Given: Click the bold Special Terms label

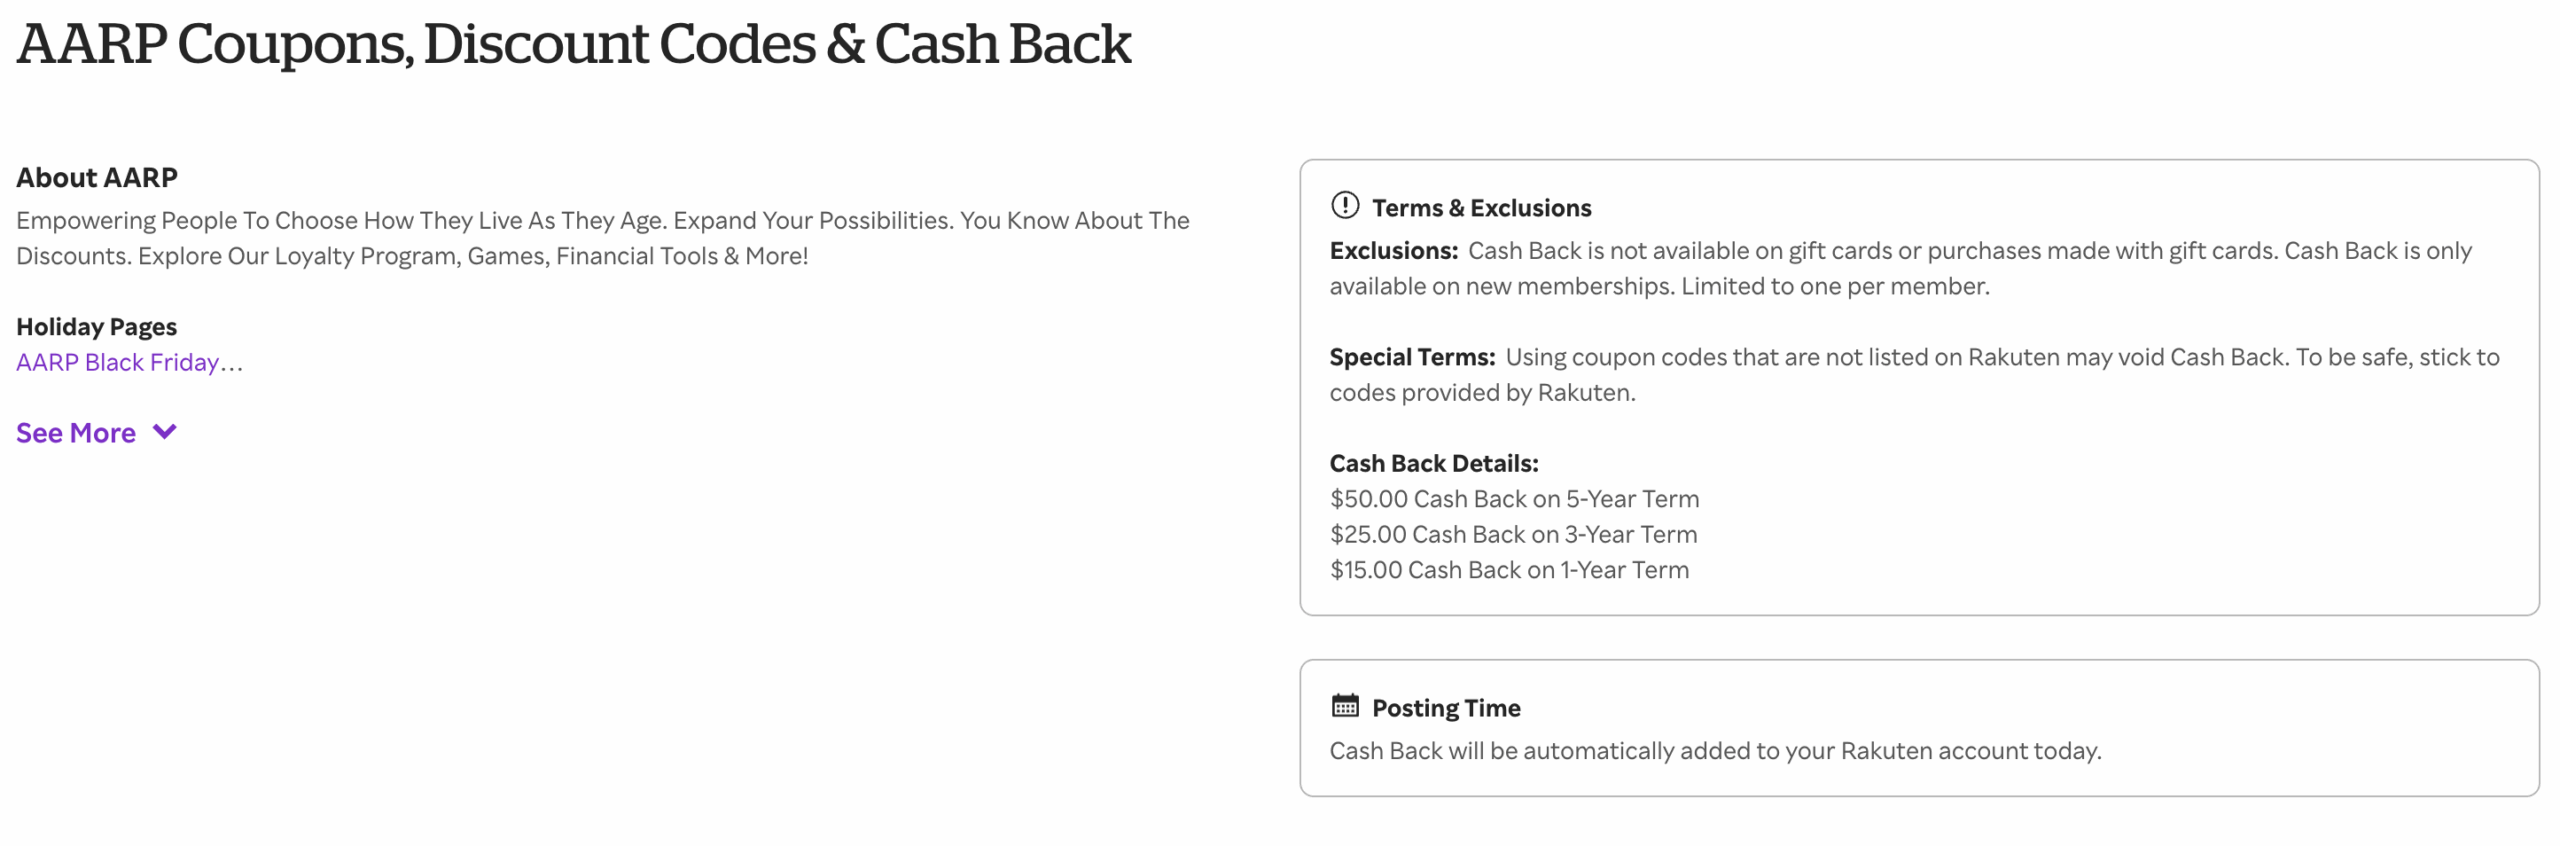Looking at the screenshot, I should click(1411, 357).
